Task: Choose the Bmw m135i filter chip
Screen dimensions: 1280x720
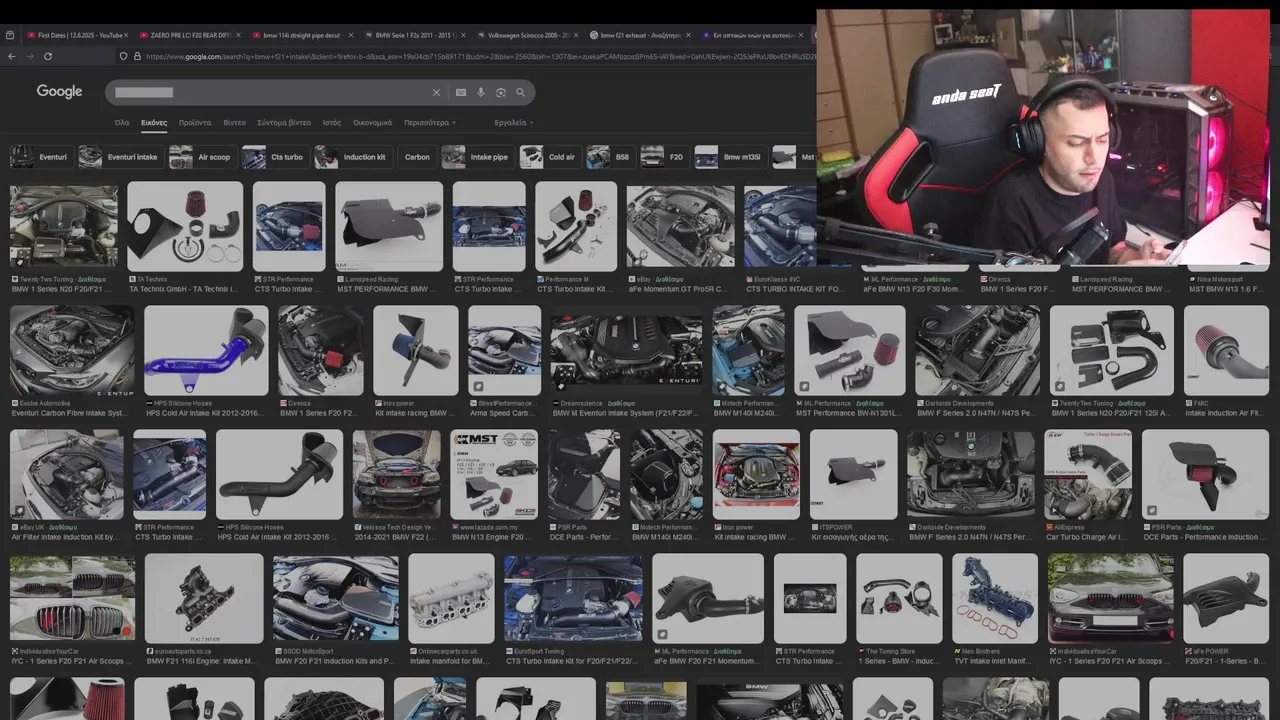Action: [x=730, y=157]
